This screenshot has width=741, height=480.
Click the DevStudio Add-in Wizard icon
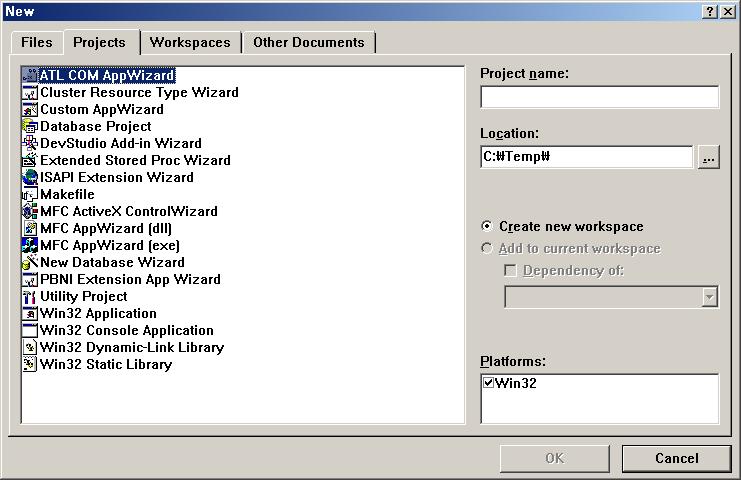click(x=30, y=143)
